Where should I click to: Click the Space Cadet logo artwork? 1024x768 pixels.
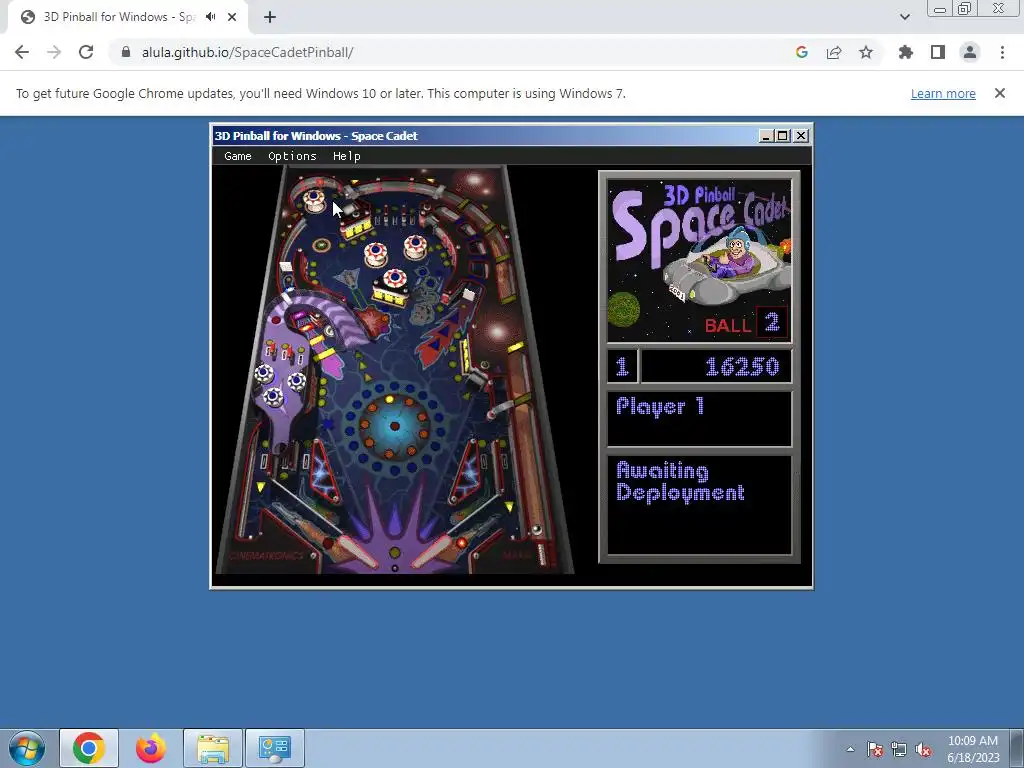point(699,260)
